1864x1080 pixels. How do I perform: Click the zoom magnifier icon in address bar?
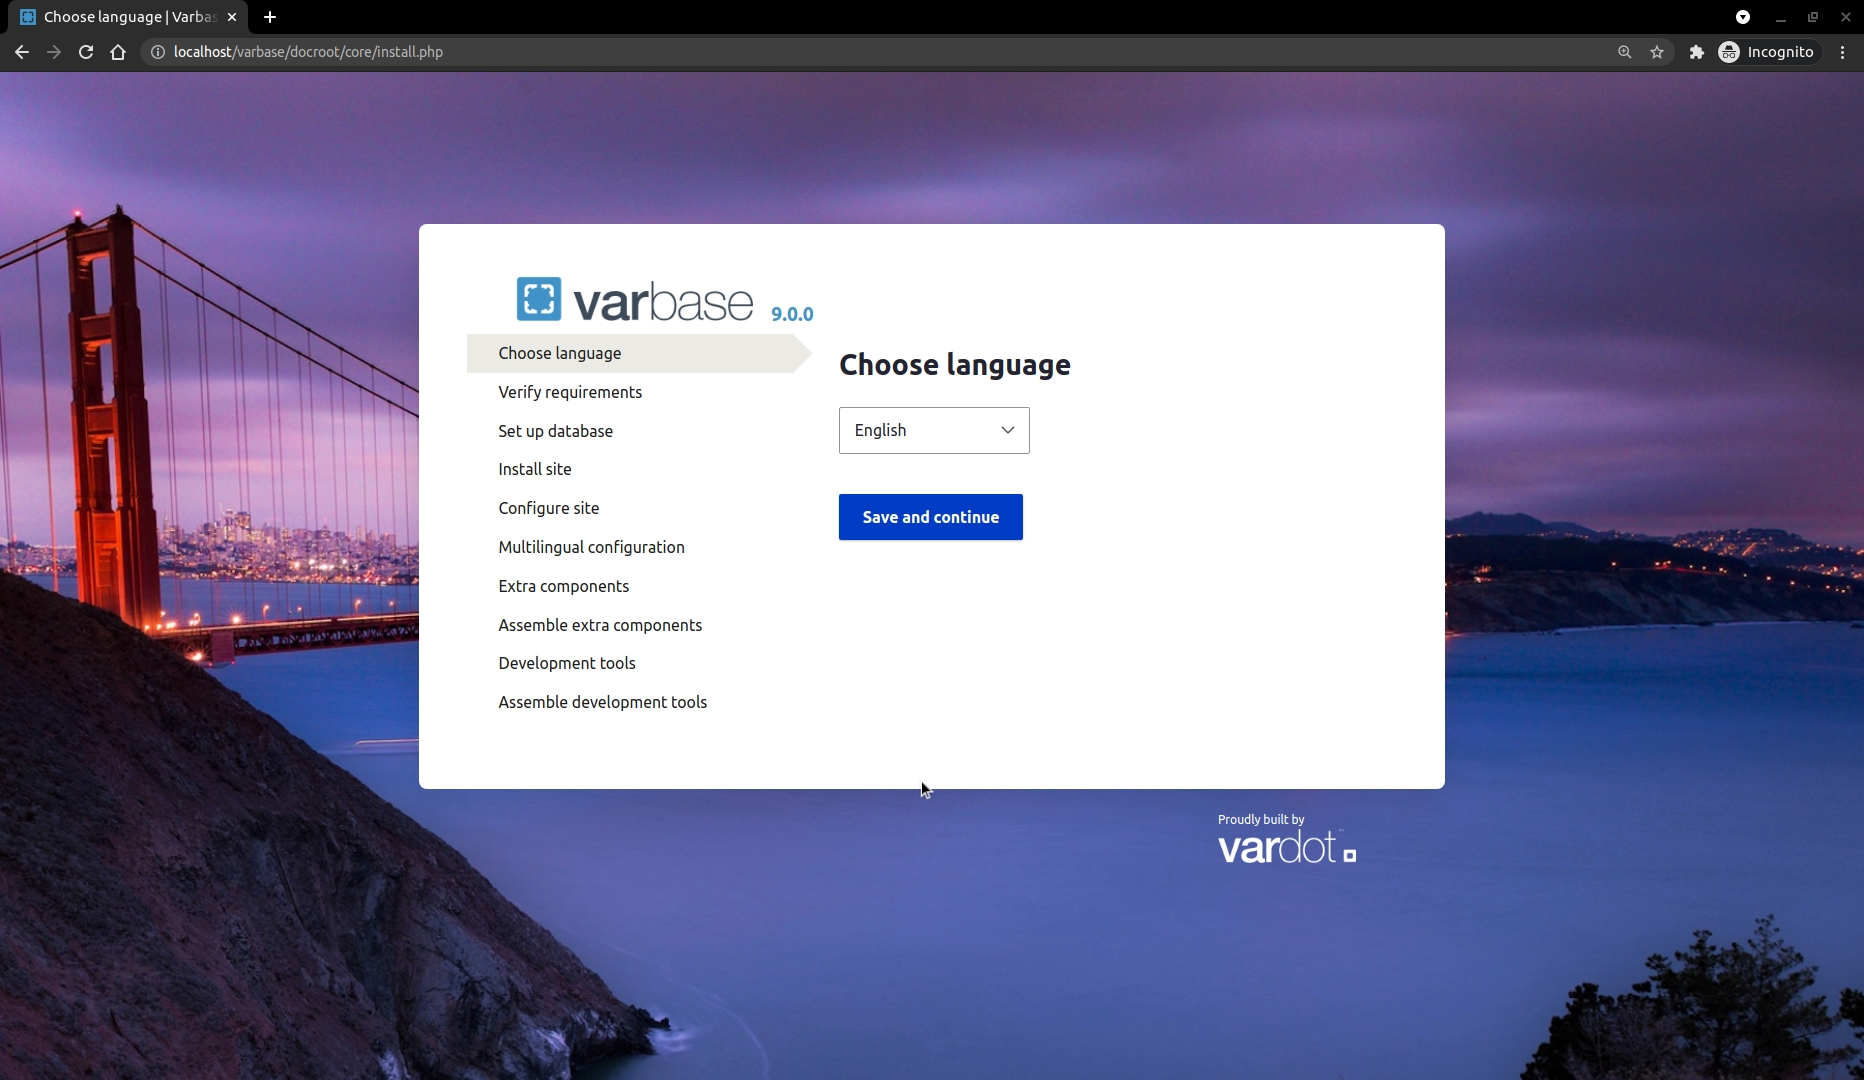(1624, 52)
